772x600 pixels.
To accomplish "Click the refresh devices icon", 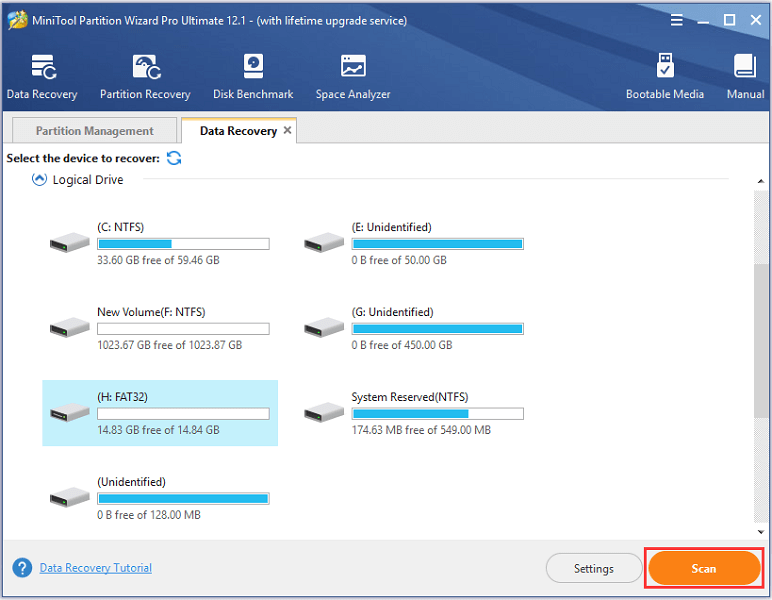I will click(x=174, y=158).
